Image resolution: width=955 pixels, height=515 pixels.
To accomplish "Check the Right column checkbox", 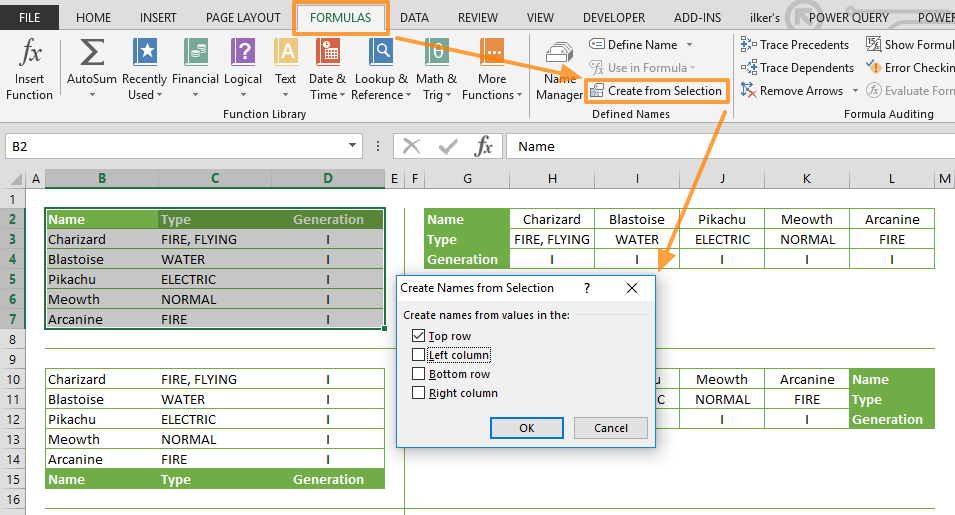I will coord(418,393).
